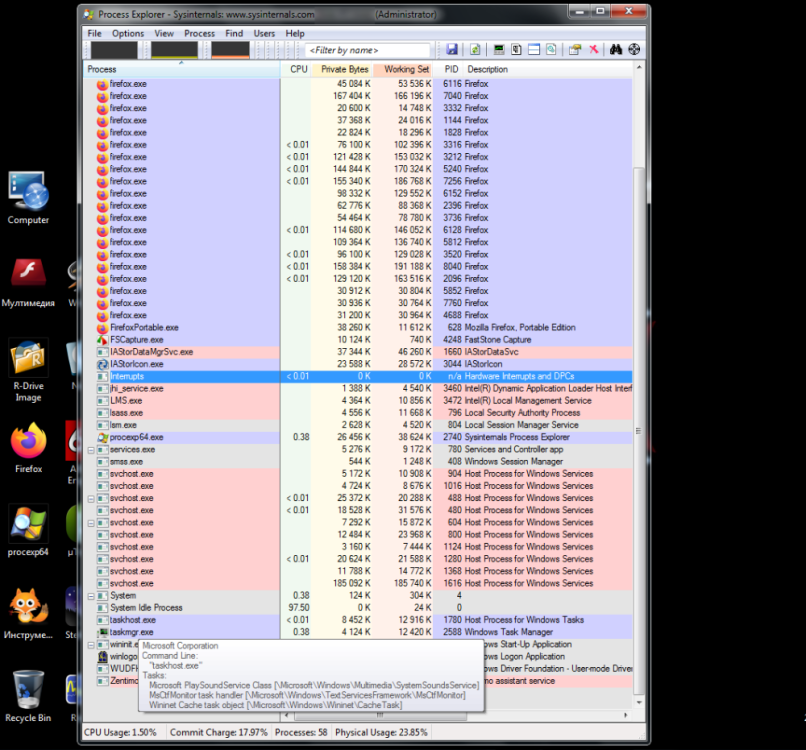Sort by the Process column header
The width and height of the screenshot is (806, 750).
point(181,69)
